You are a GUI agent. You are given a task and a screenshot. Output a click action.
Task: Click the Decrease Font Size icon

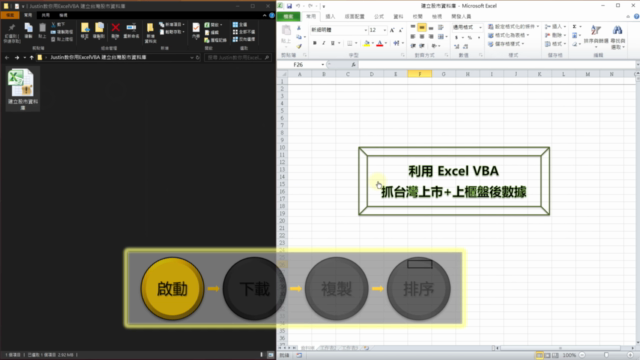coord(401,30)
